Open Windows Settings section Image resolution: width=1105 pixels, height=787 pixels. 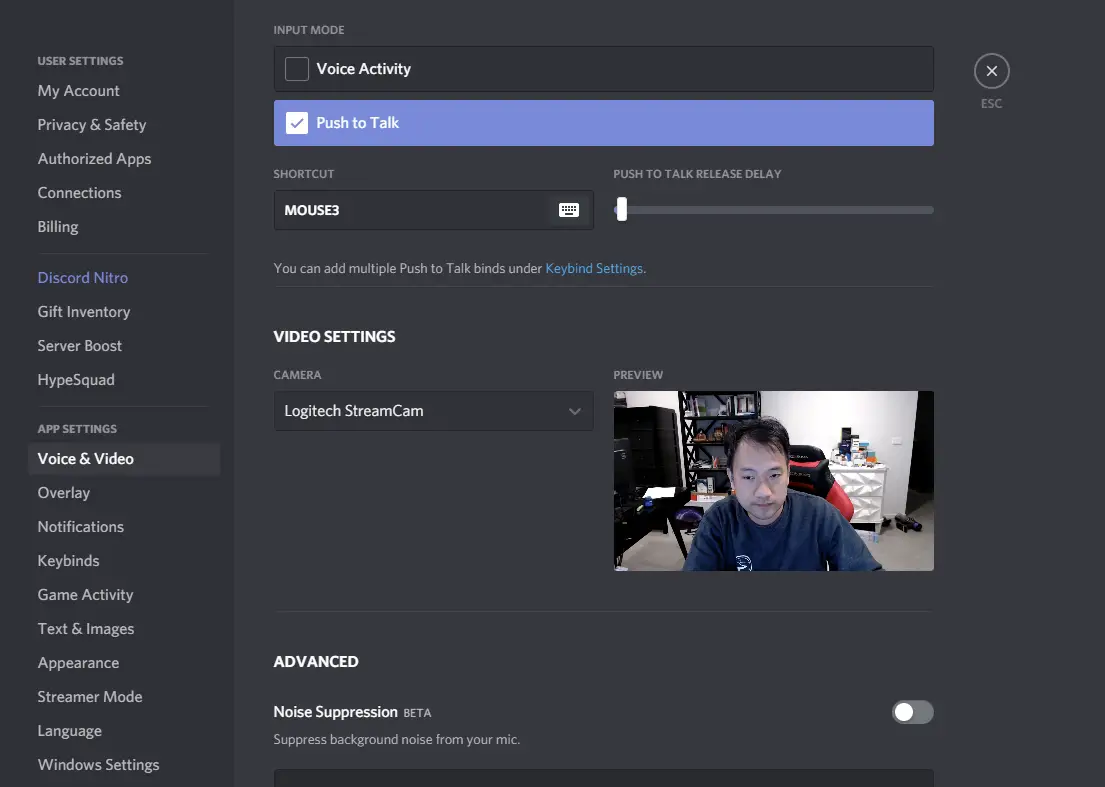click(x=98, y=764)
